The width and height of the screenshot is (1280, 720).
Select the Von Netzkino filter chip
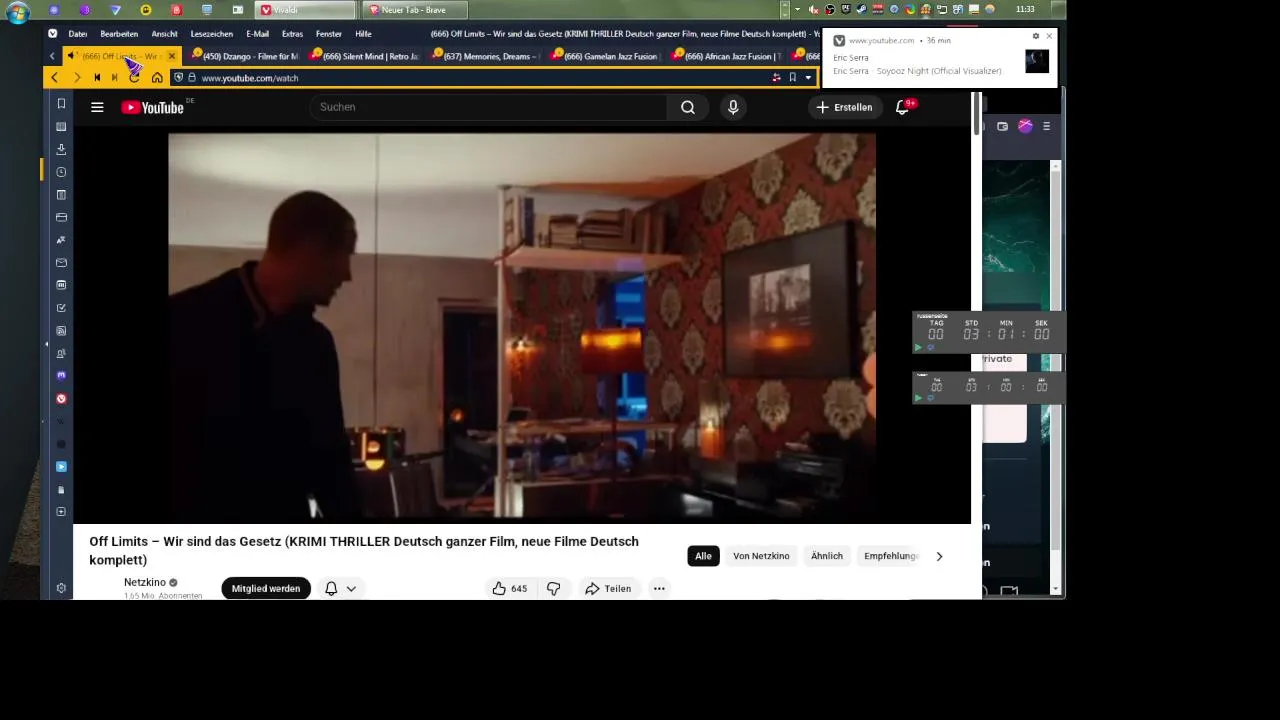coord(761,556)
